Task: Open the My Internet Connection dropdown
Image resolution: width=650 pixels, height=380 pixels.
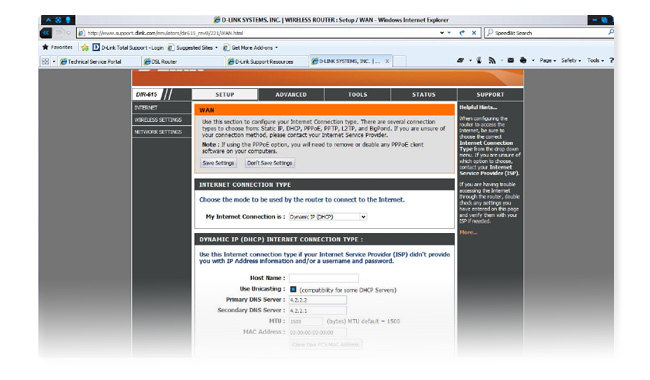Action: point(328,217)
